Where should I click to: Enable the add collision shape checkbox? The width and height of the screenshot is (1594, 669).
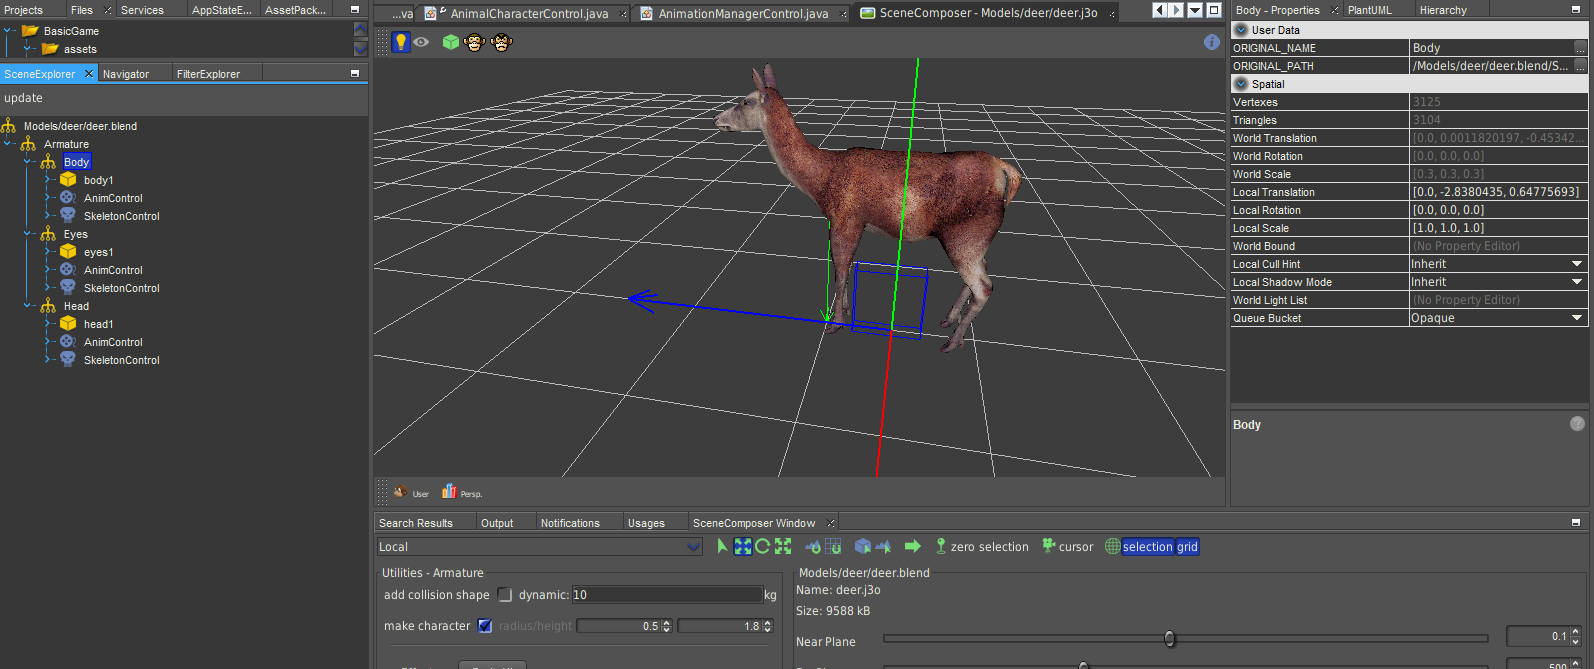tap(505, 595)
